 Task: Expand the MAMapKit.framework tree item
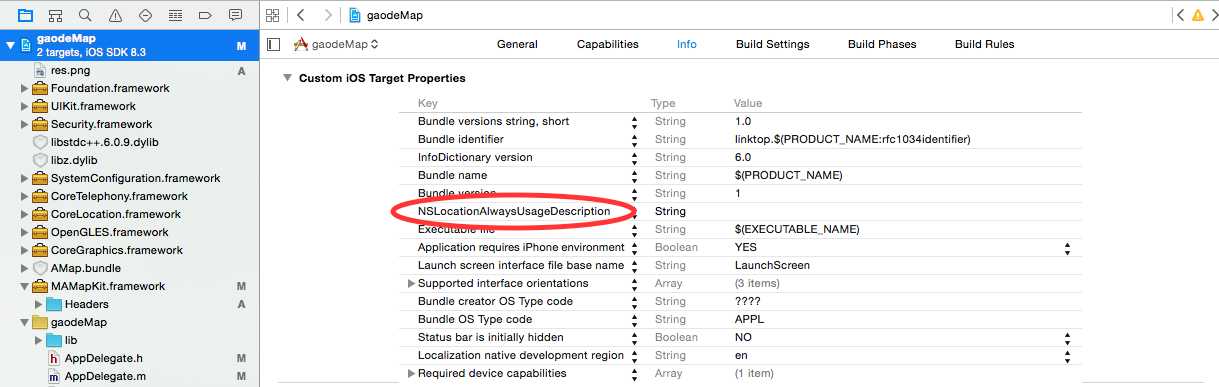[25, 286]
